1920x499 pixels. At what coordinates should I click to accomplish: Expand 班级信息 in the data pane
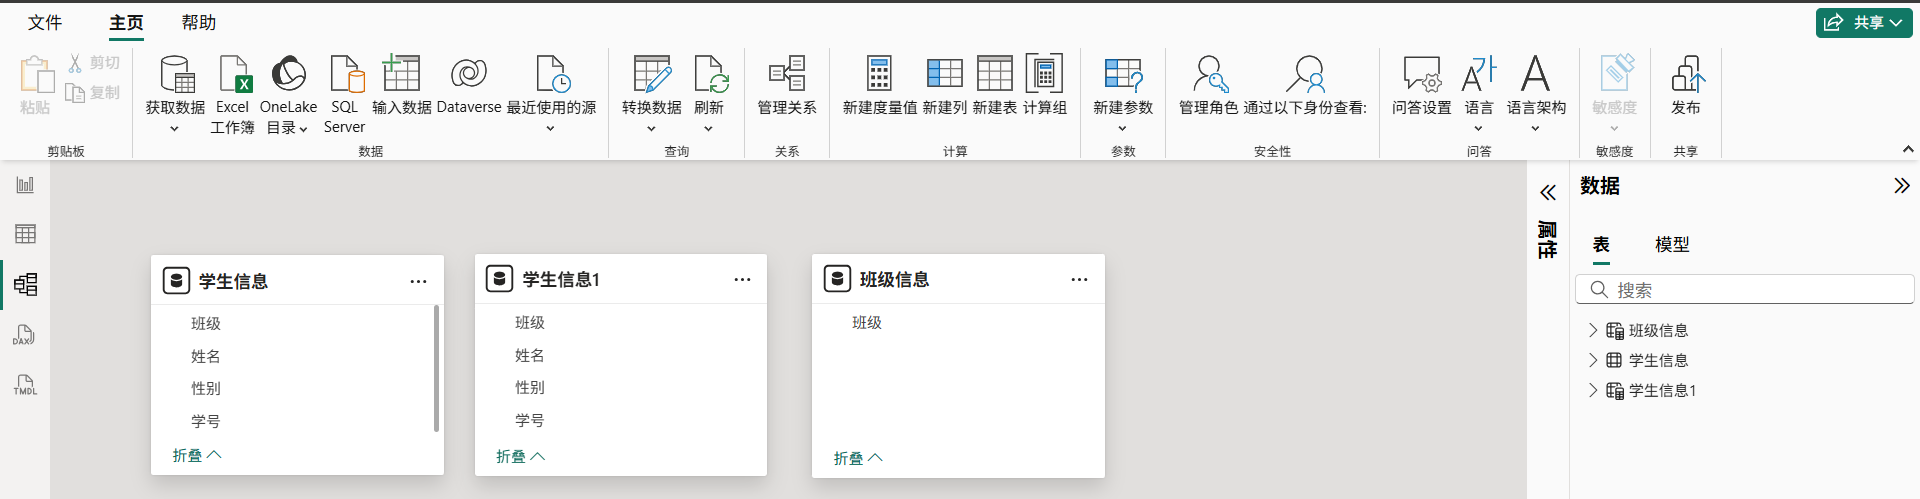(x=1593, y=330)
